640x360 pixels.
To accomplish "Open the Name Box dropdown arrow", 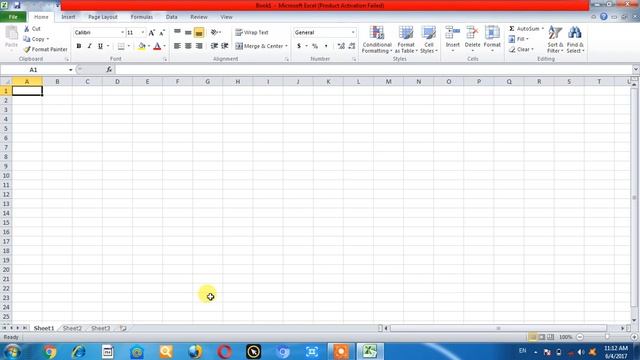I will click(x=71, y=70).
